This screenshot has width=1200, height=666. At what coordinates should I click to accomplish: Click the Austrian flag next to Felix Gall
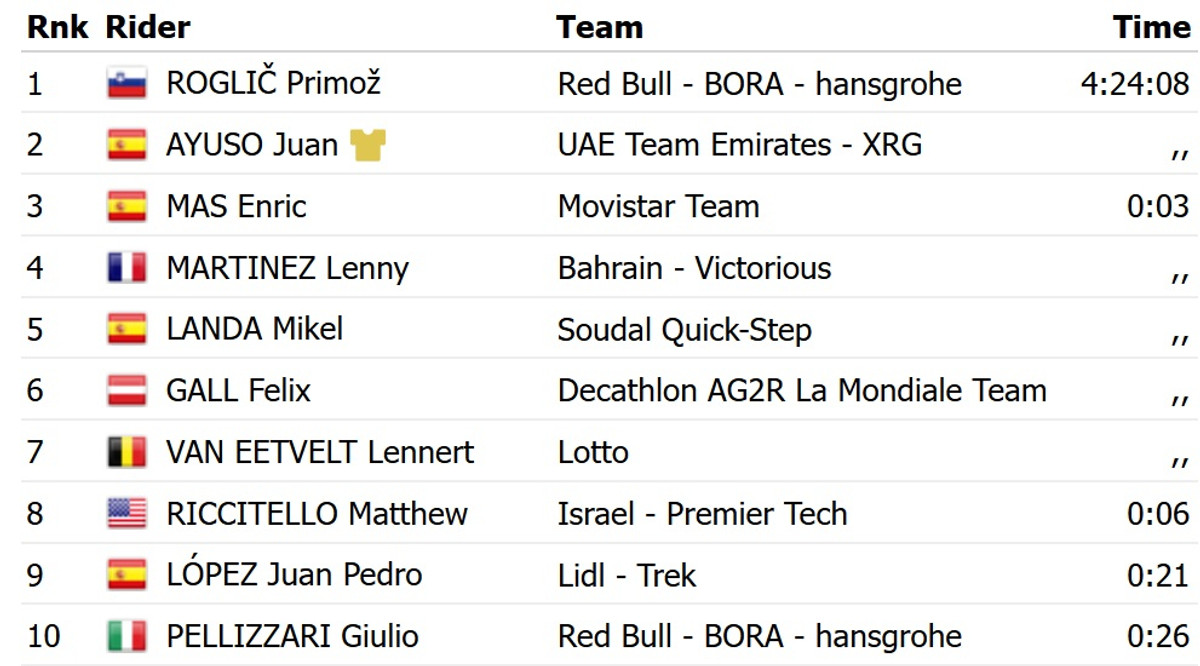point(127,390)
